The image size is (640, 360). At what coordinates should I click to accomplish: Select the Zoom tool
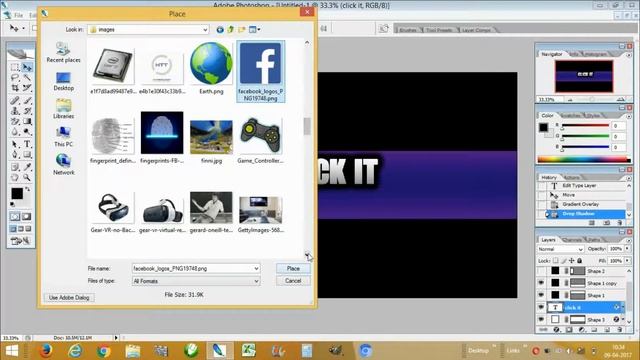click(x=27, y=178)
